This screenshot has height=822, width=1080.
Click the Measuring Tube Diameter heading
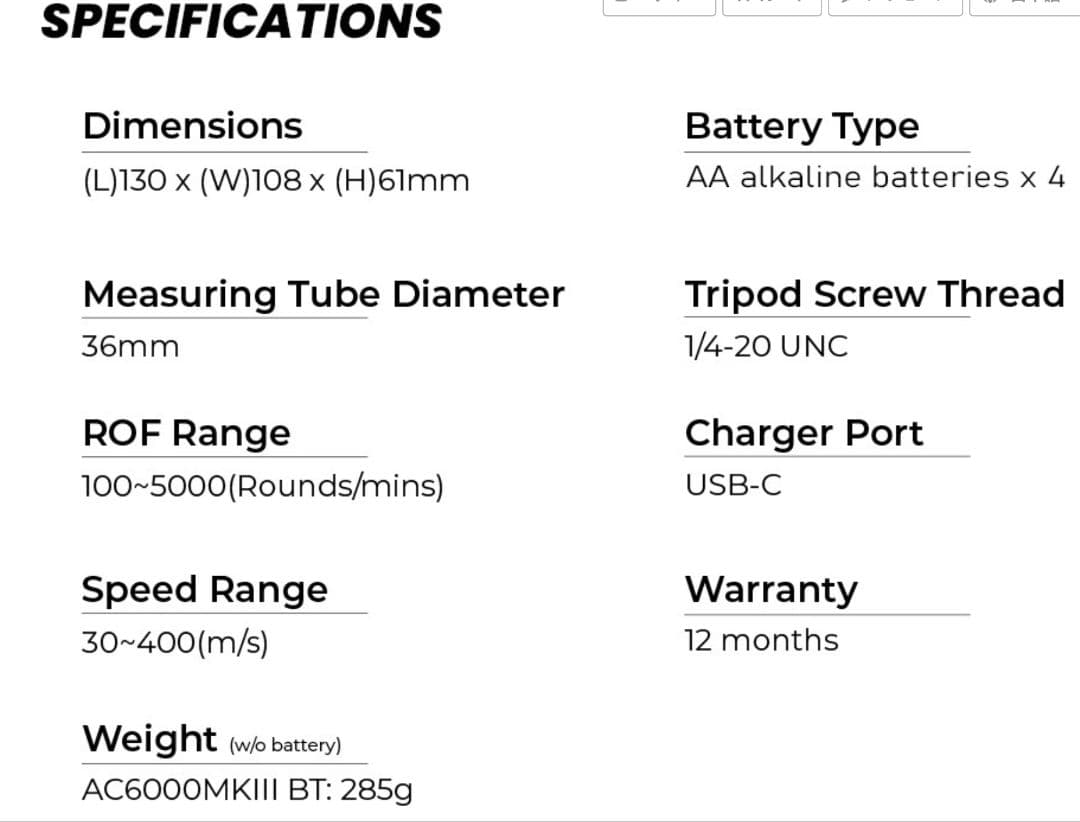pyautogui.click(x=323, y=294)
